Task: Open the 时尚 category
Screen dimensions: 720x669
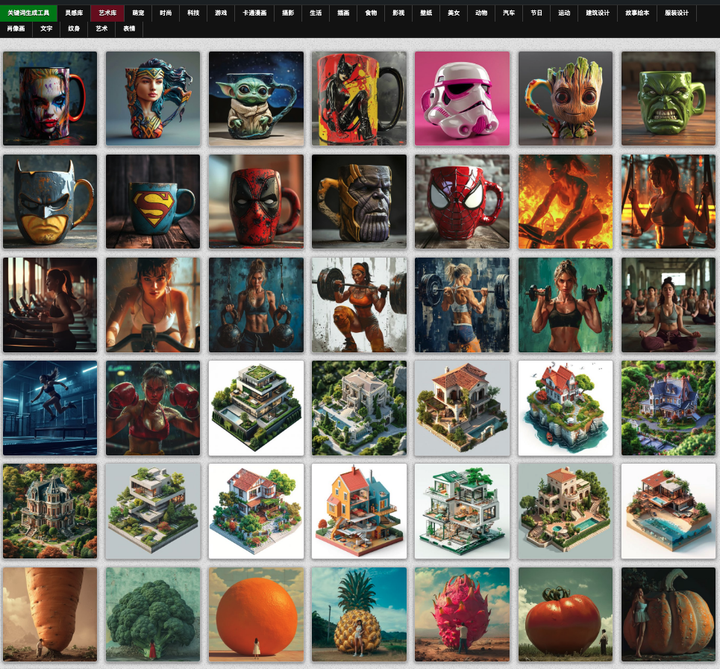Action: click(166, 13)
